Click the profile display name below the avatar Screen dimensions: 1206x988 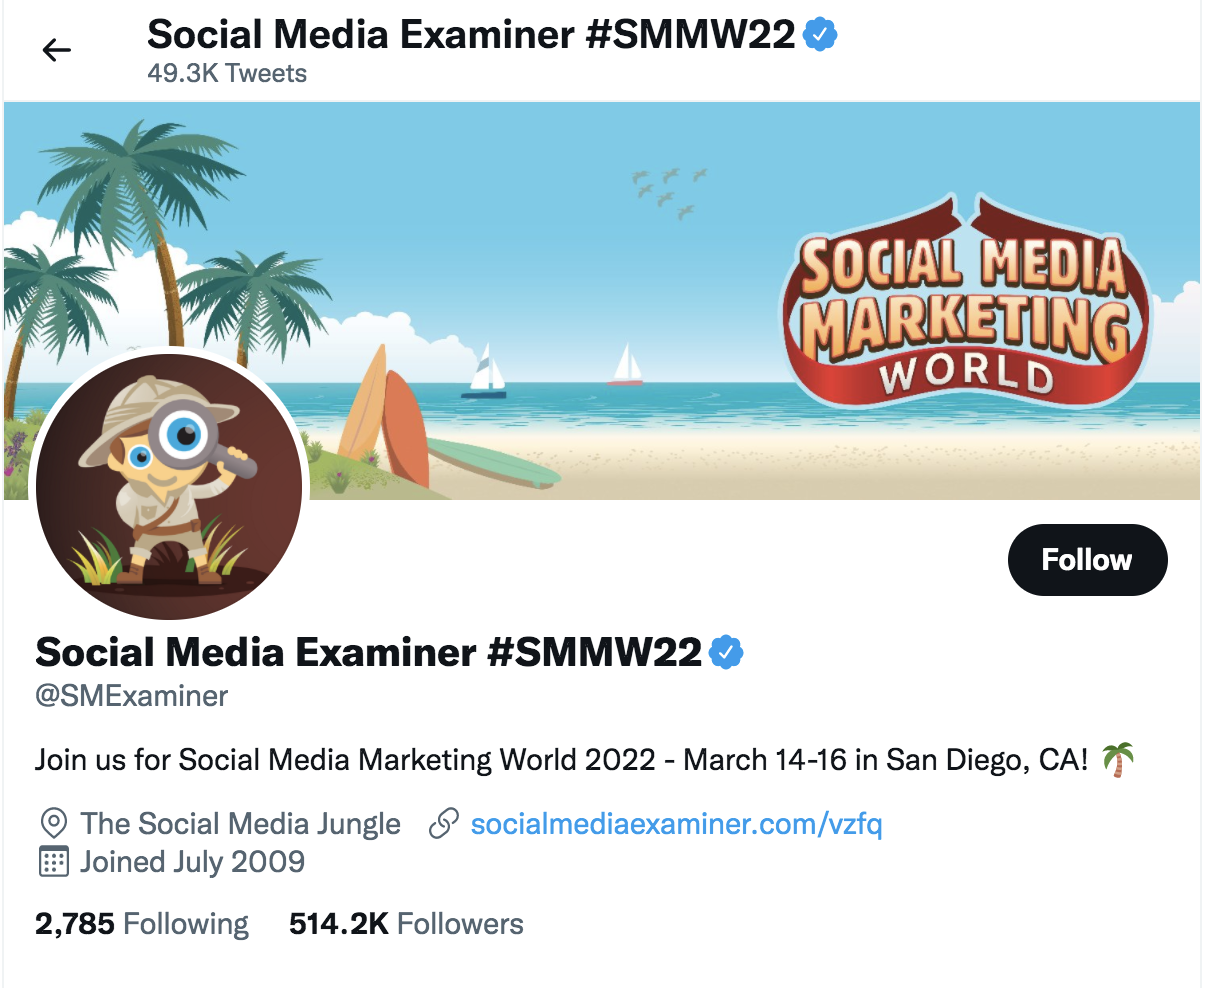[x=370, y=652]
